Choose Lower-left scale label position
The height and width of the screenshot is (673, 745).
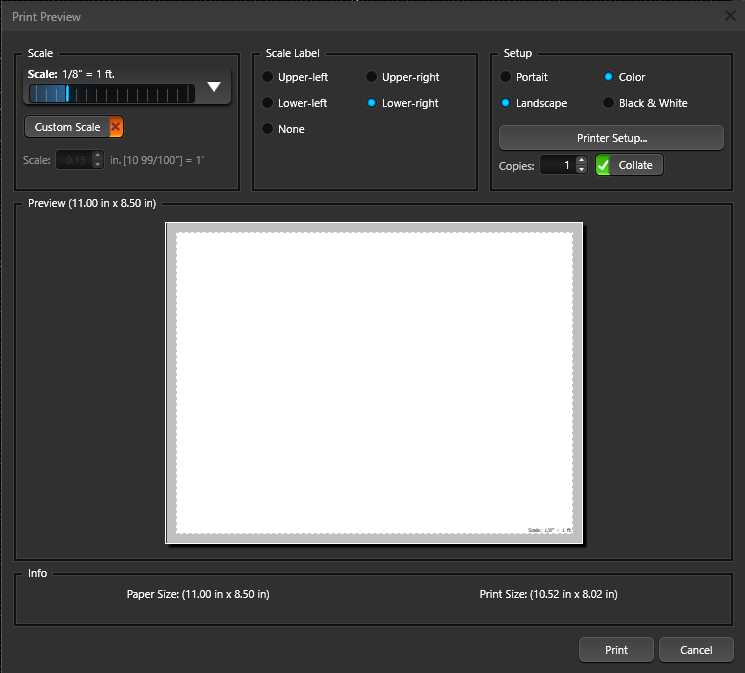(268, 103)
